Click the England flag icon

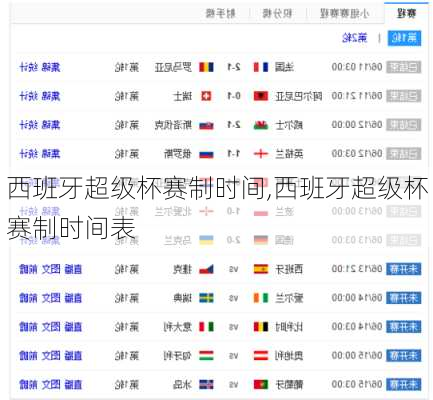click(261, 154)
